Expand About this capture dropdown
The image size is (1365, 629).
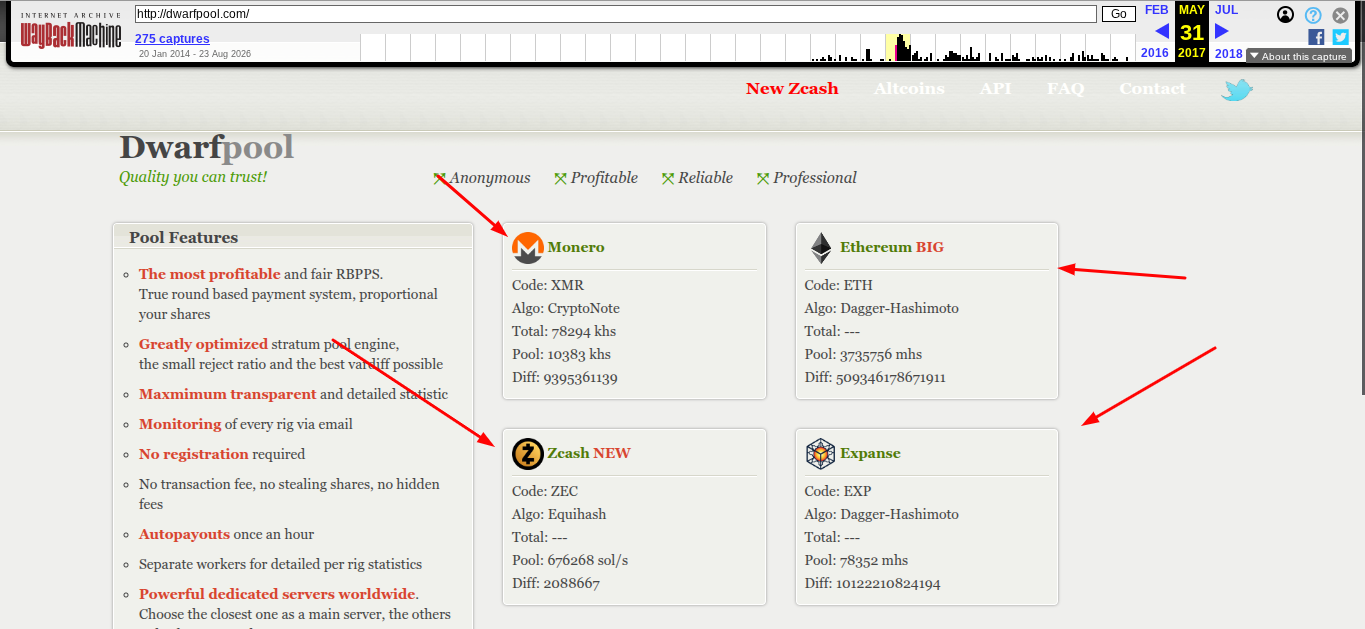[1299, 56]
